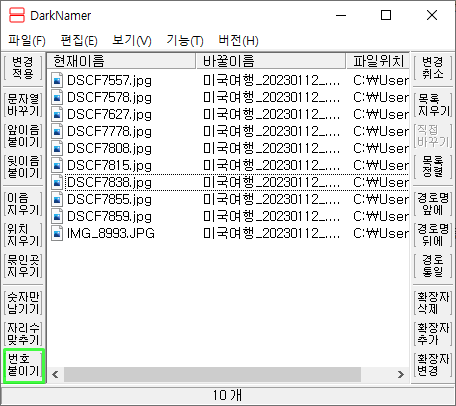Select file name DSCF7808.jpg

coord(109,148)
